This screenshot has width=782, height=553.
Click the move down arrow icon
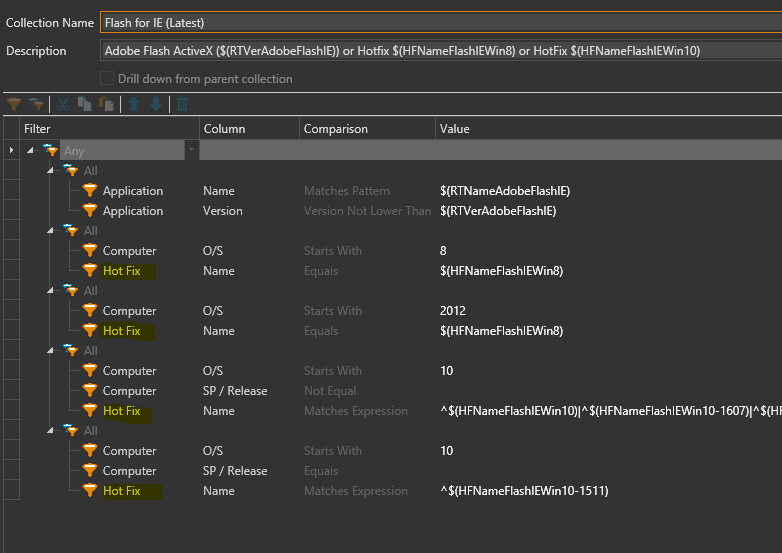point(156,104)
